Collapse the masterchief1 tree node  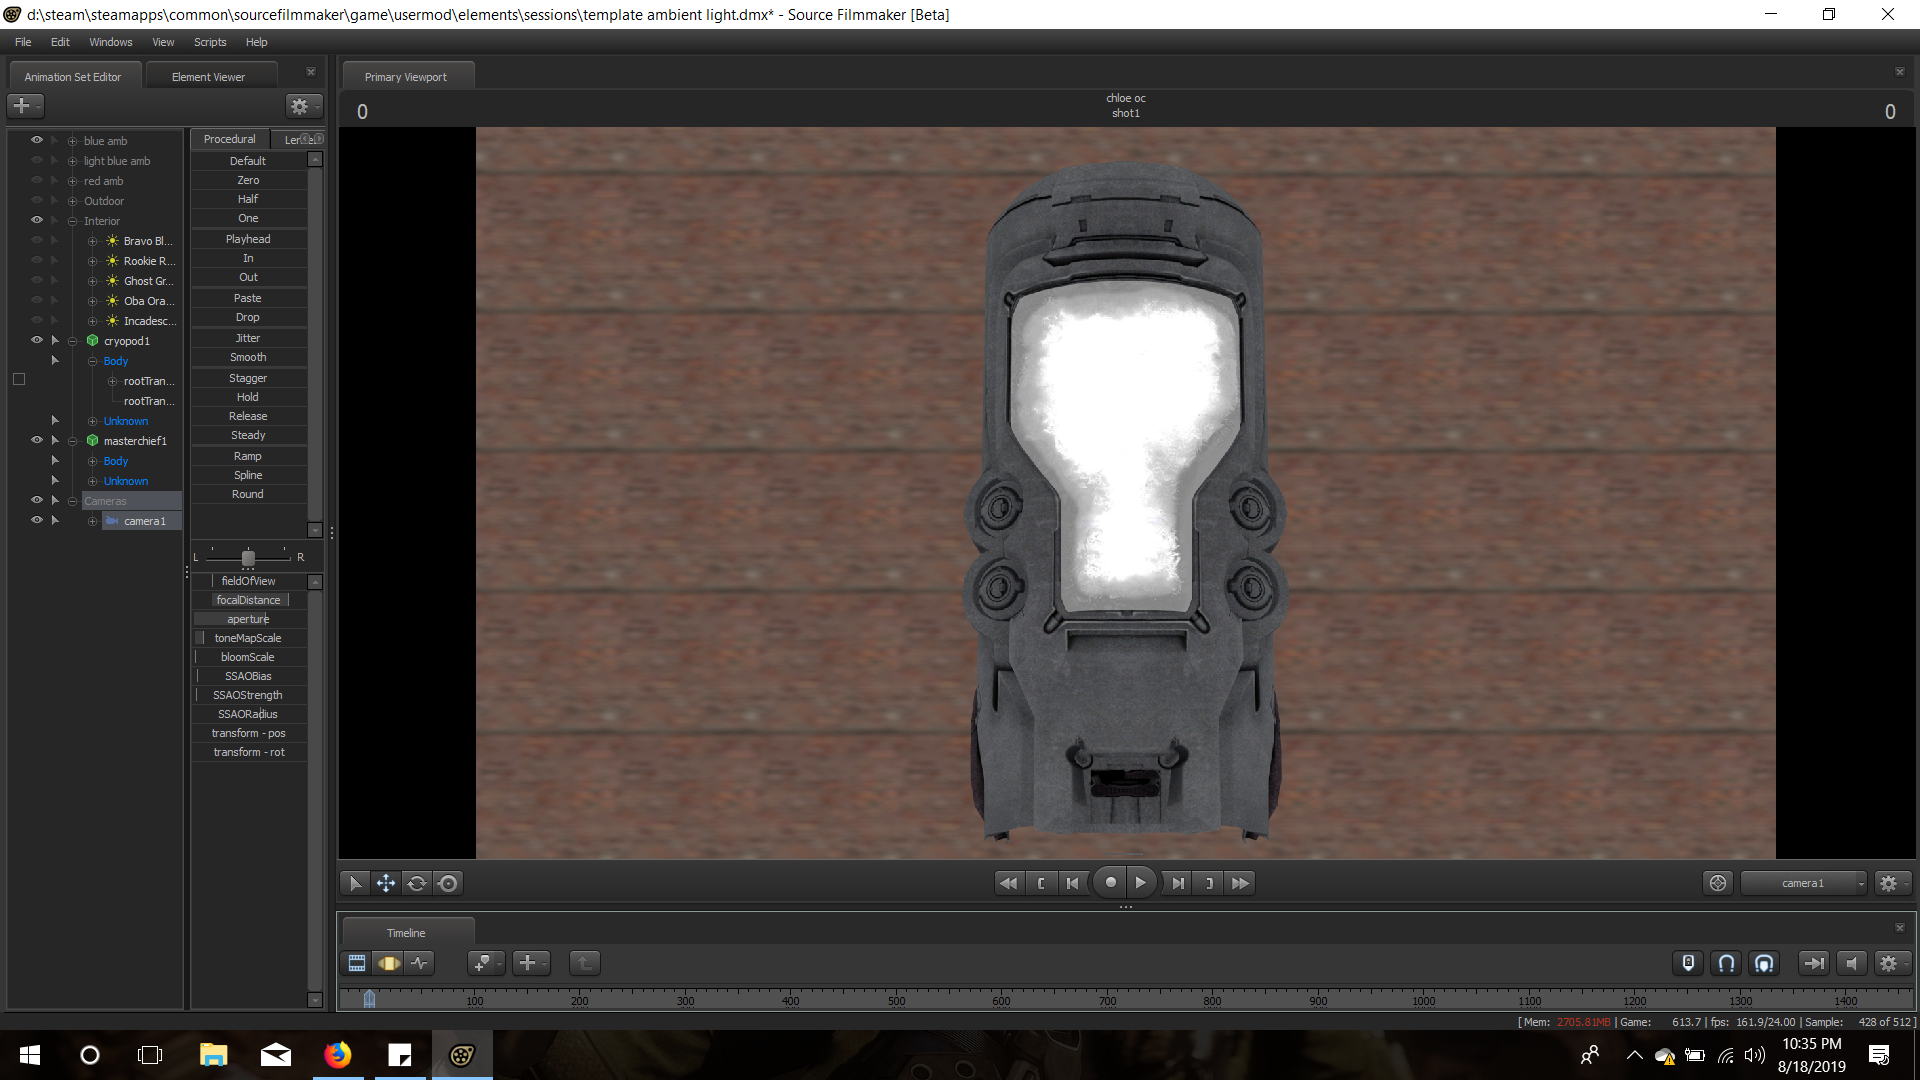[72, 441]
